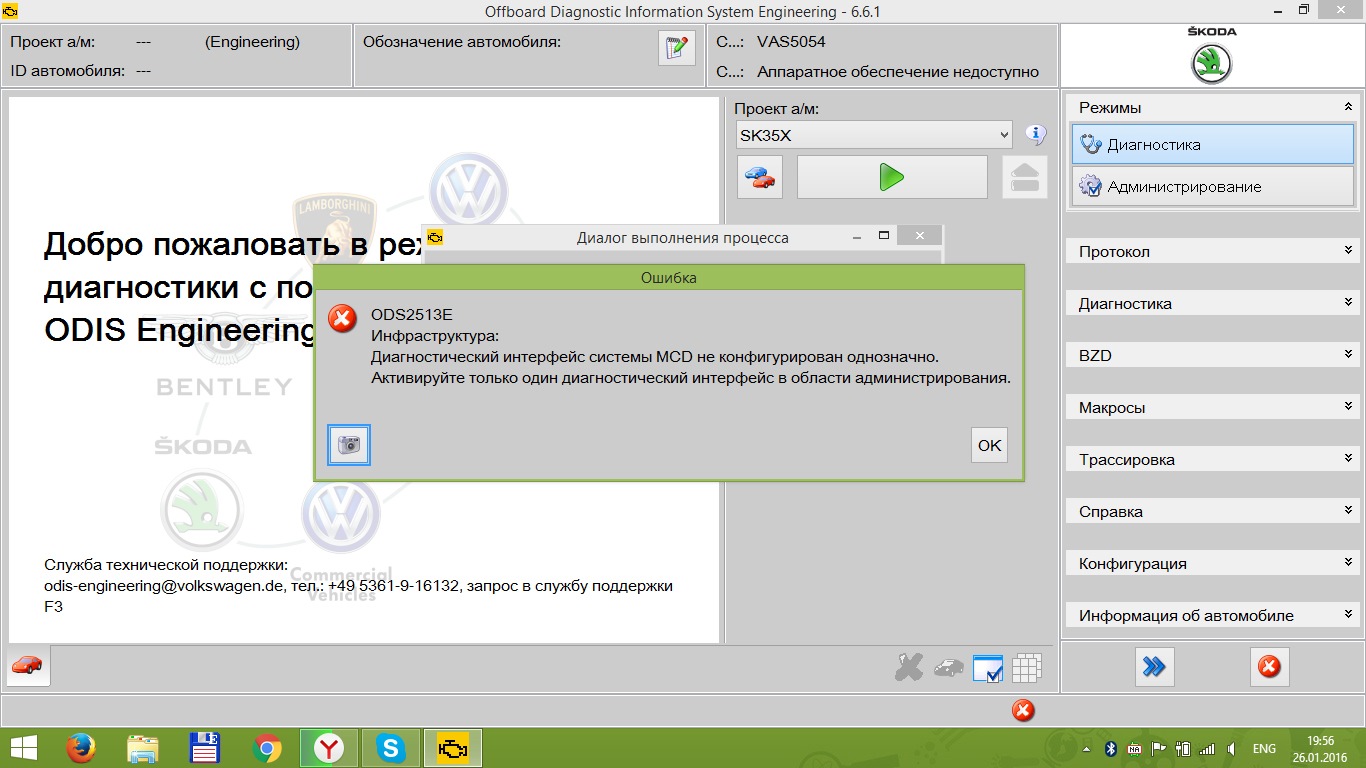
Task: Click the window-with-checkmark icon
Action: click(x=988, y=668)
